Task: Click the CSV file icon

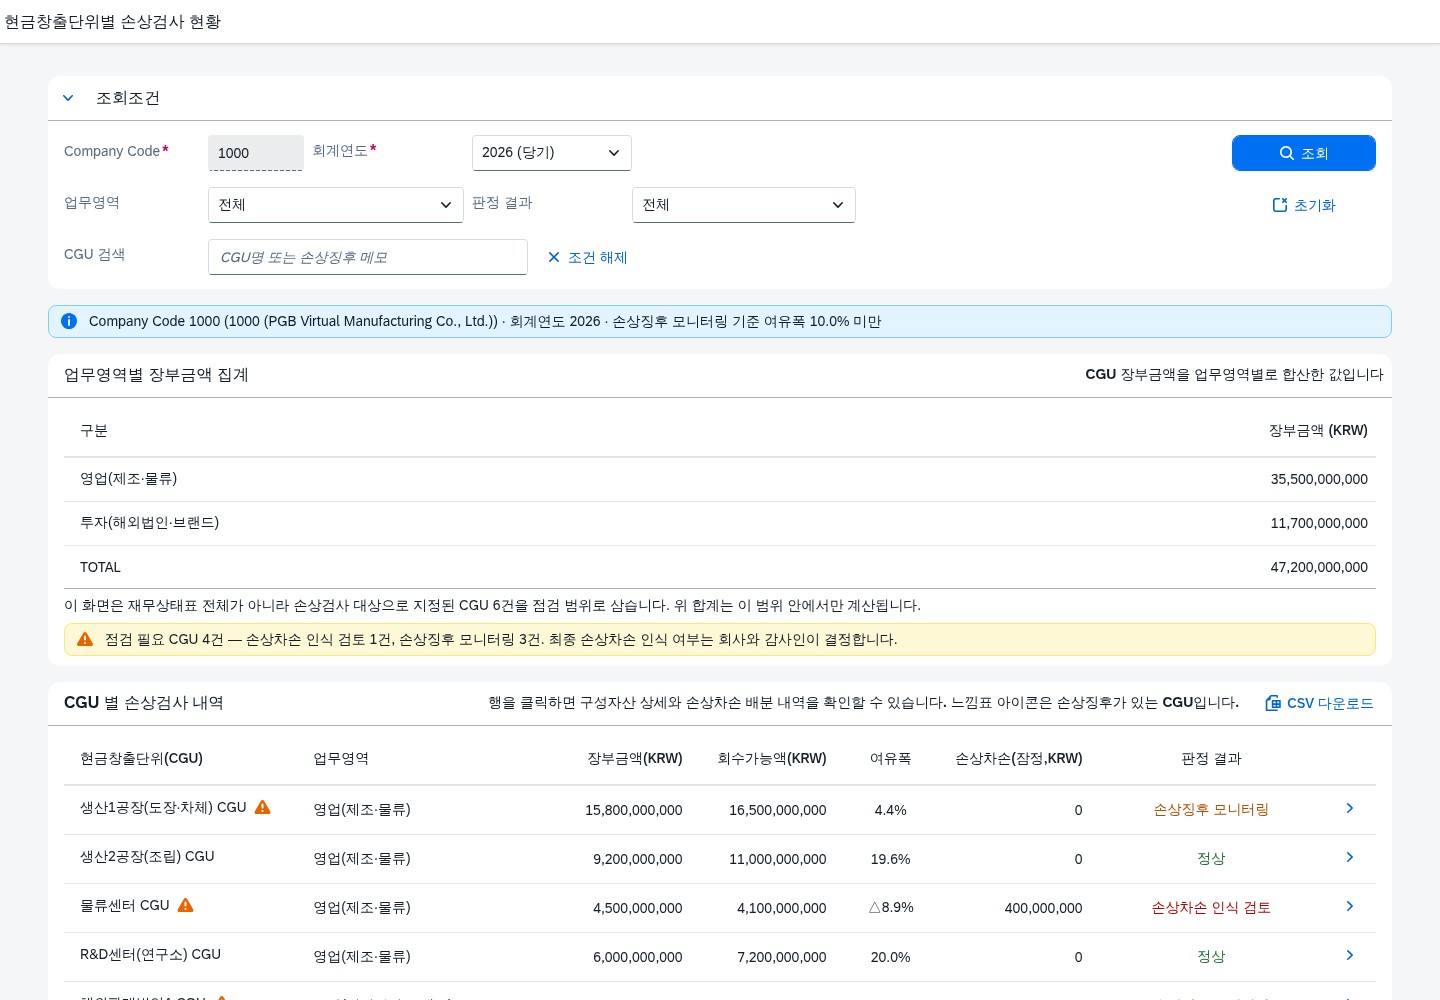Action: click(x=1273, y=703)
